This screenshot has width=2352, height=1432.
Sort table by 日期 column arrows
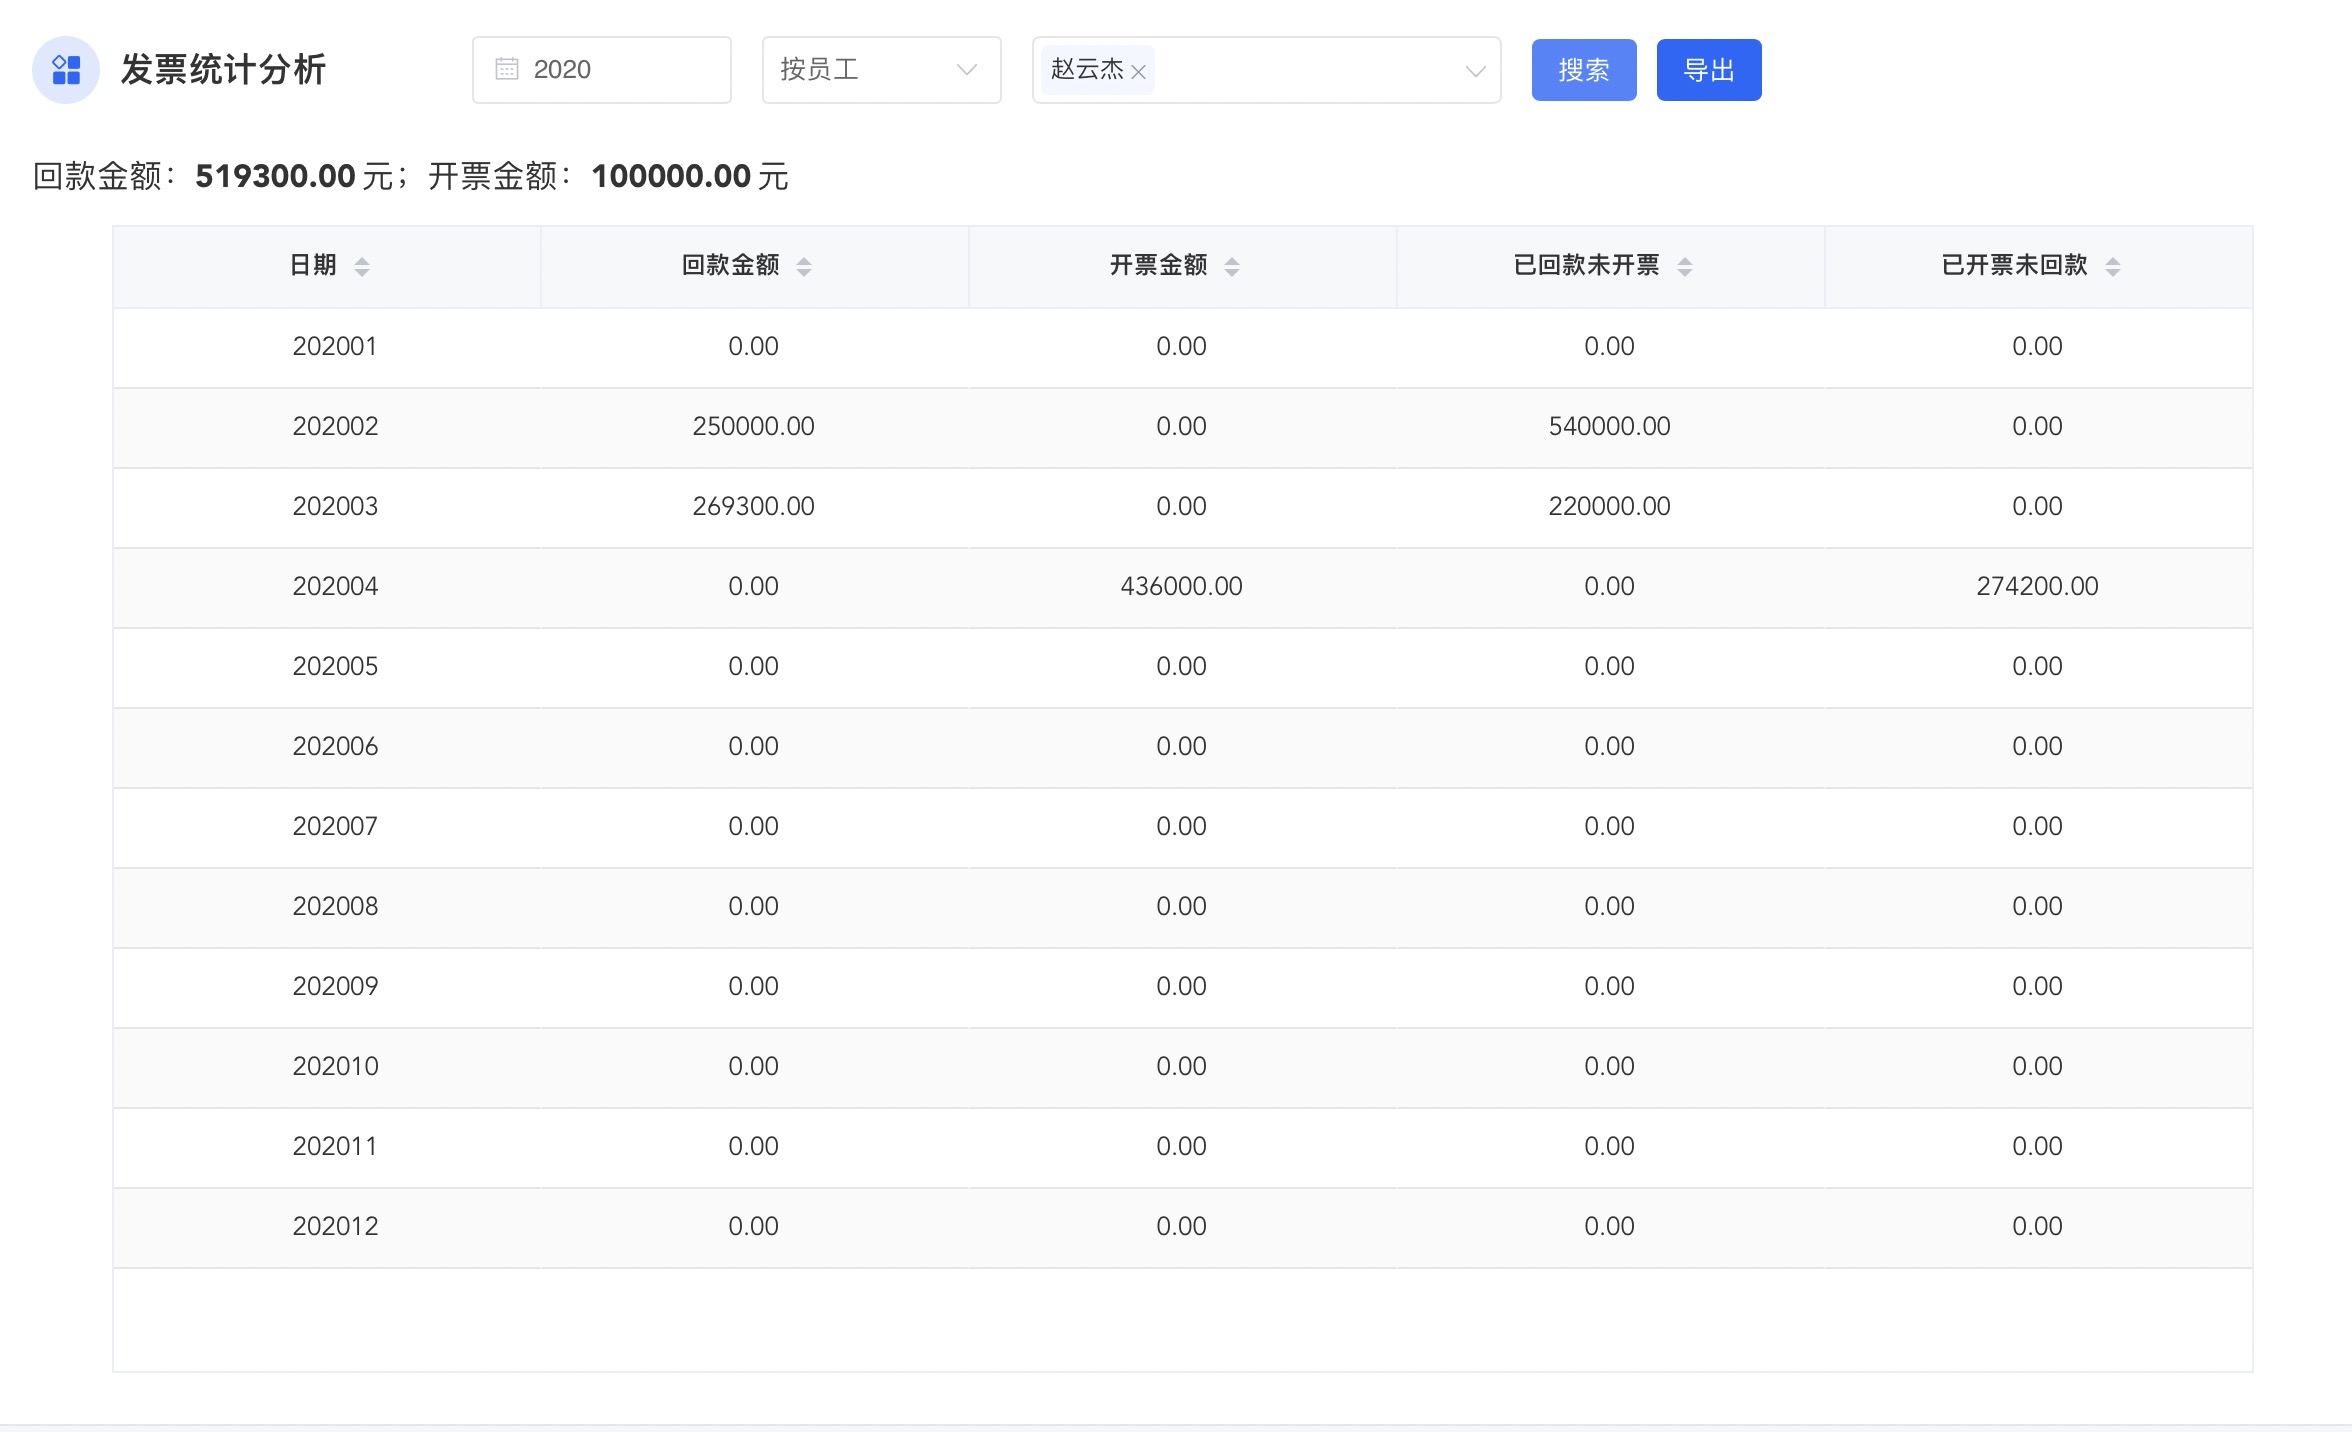[x=362, y=266]
